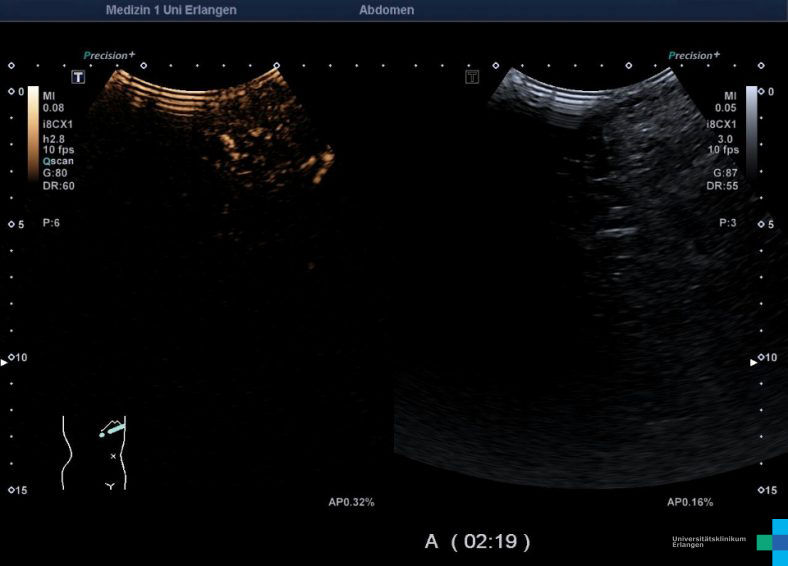Click the right focus arrow at depth 10

[x=755, y=362]
